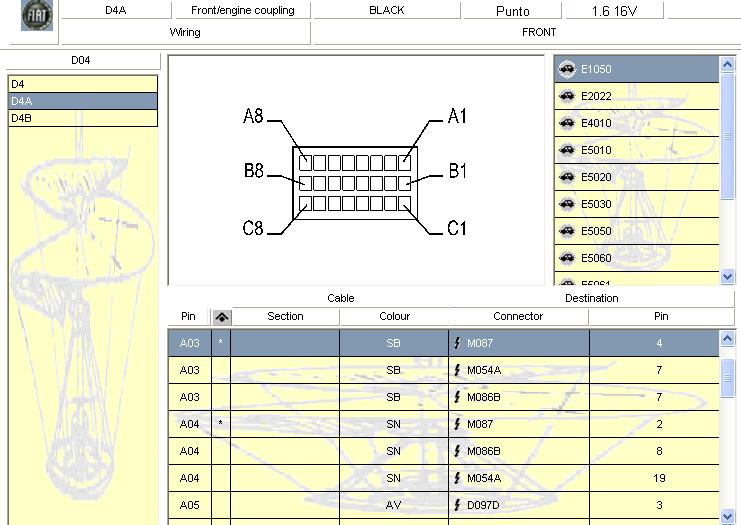This screenshot has height=525, width=741.
Task: Click the D4A field in top header
Action: [116, 10]
